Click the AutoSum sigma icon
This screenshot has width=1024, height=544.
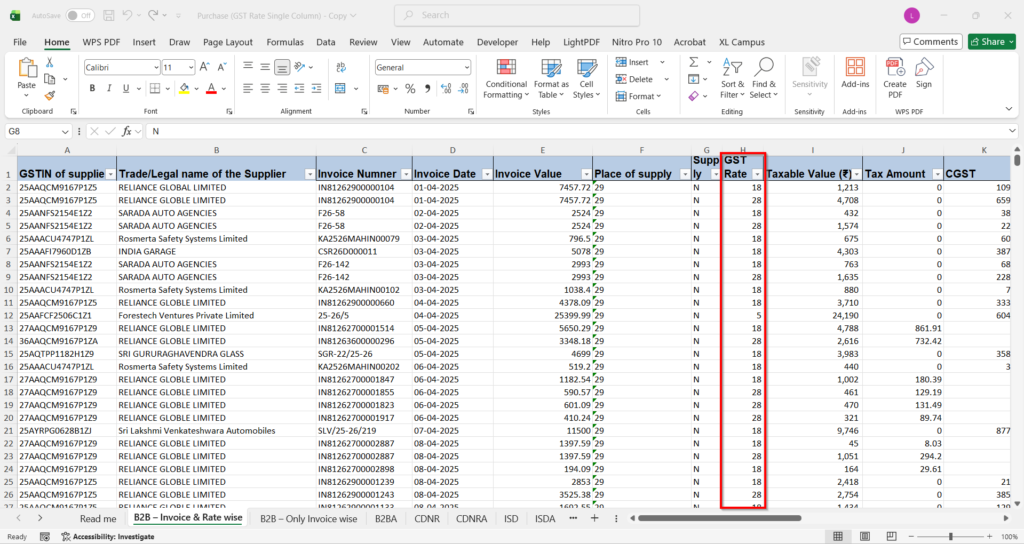tap(694, 62)
